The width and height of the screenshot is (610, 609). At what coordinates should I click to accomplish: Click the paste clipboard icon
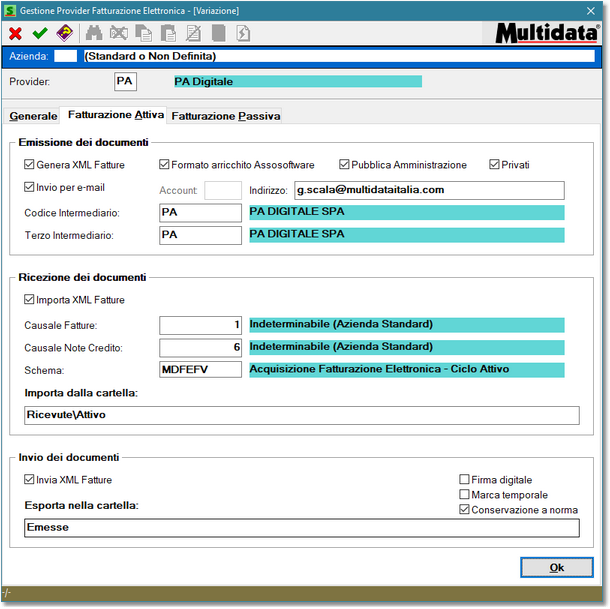(168, 33)
